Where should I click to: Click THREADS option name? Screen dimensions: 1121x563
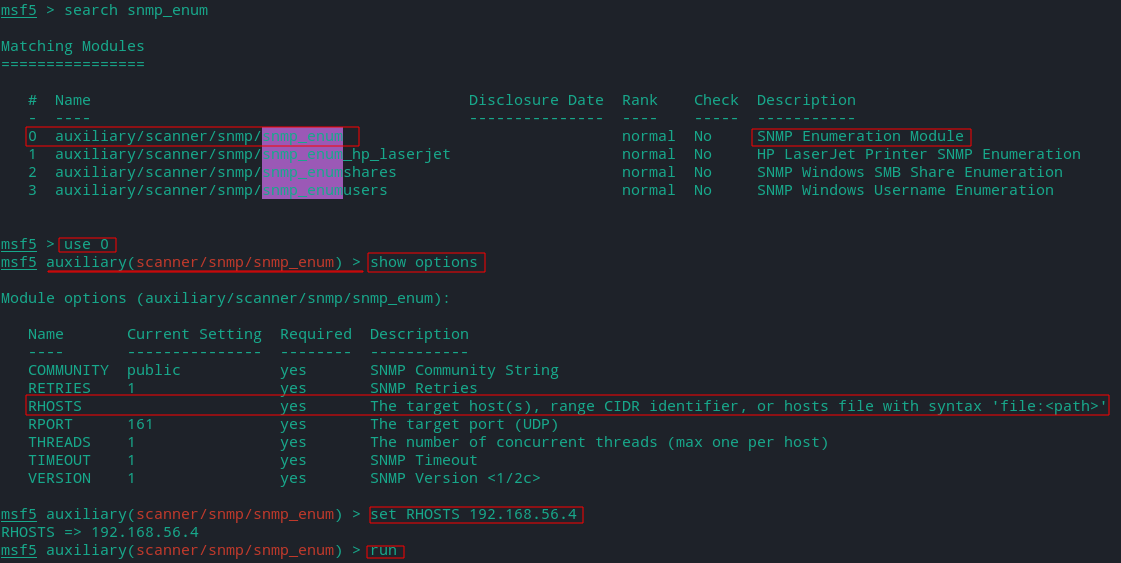59,442
